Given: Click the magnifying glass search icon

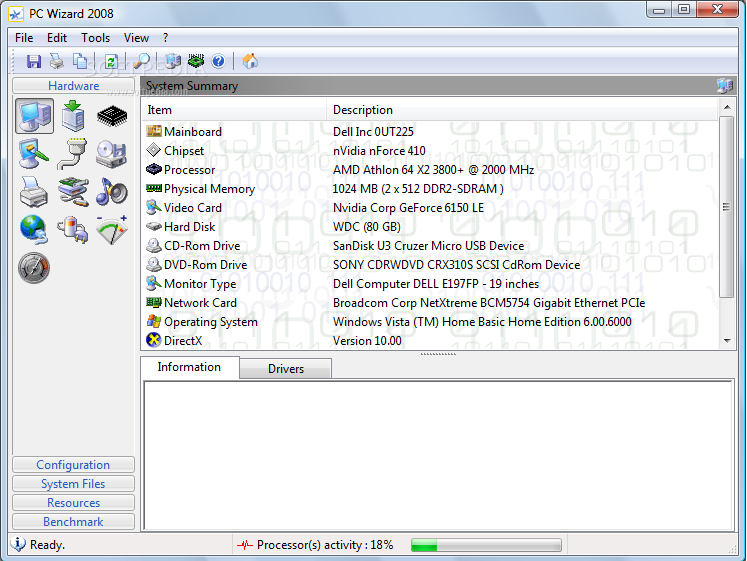Looking at the screenshot, I should (141, 61).
